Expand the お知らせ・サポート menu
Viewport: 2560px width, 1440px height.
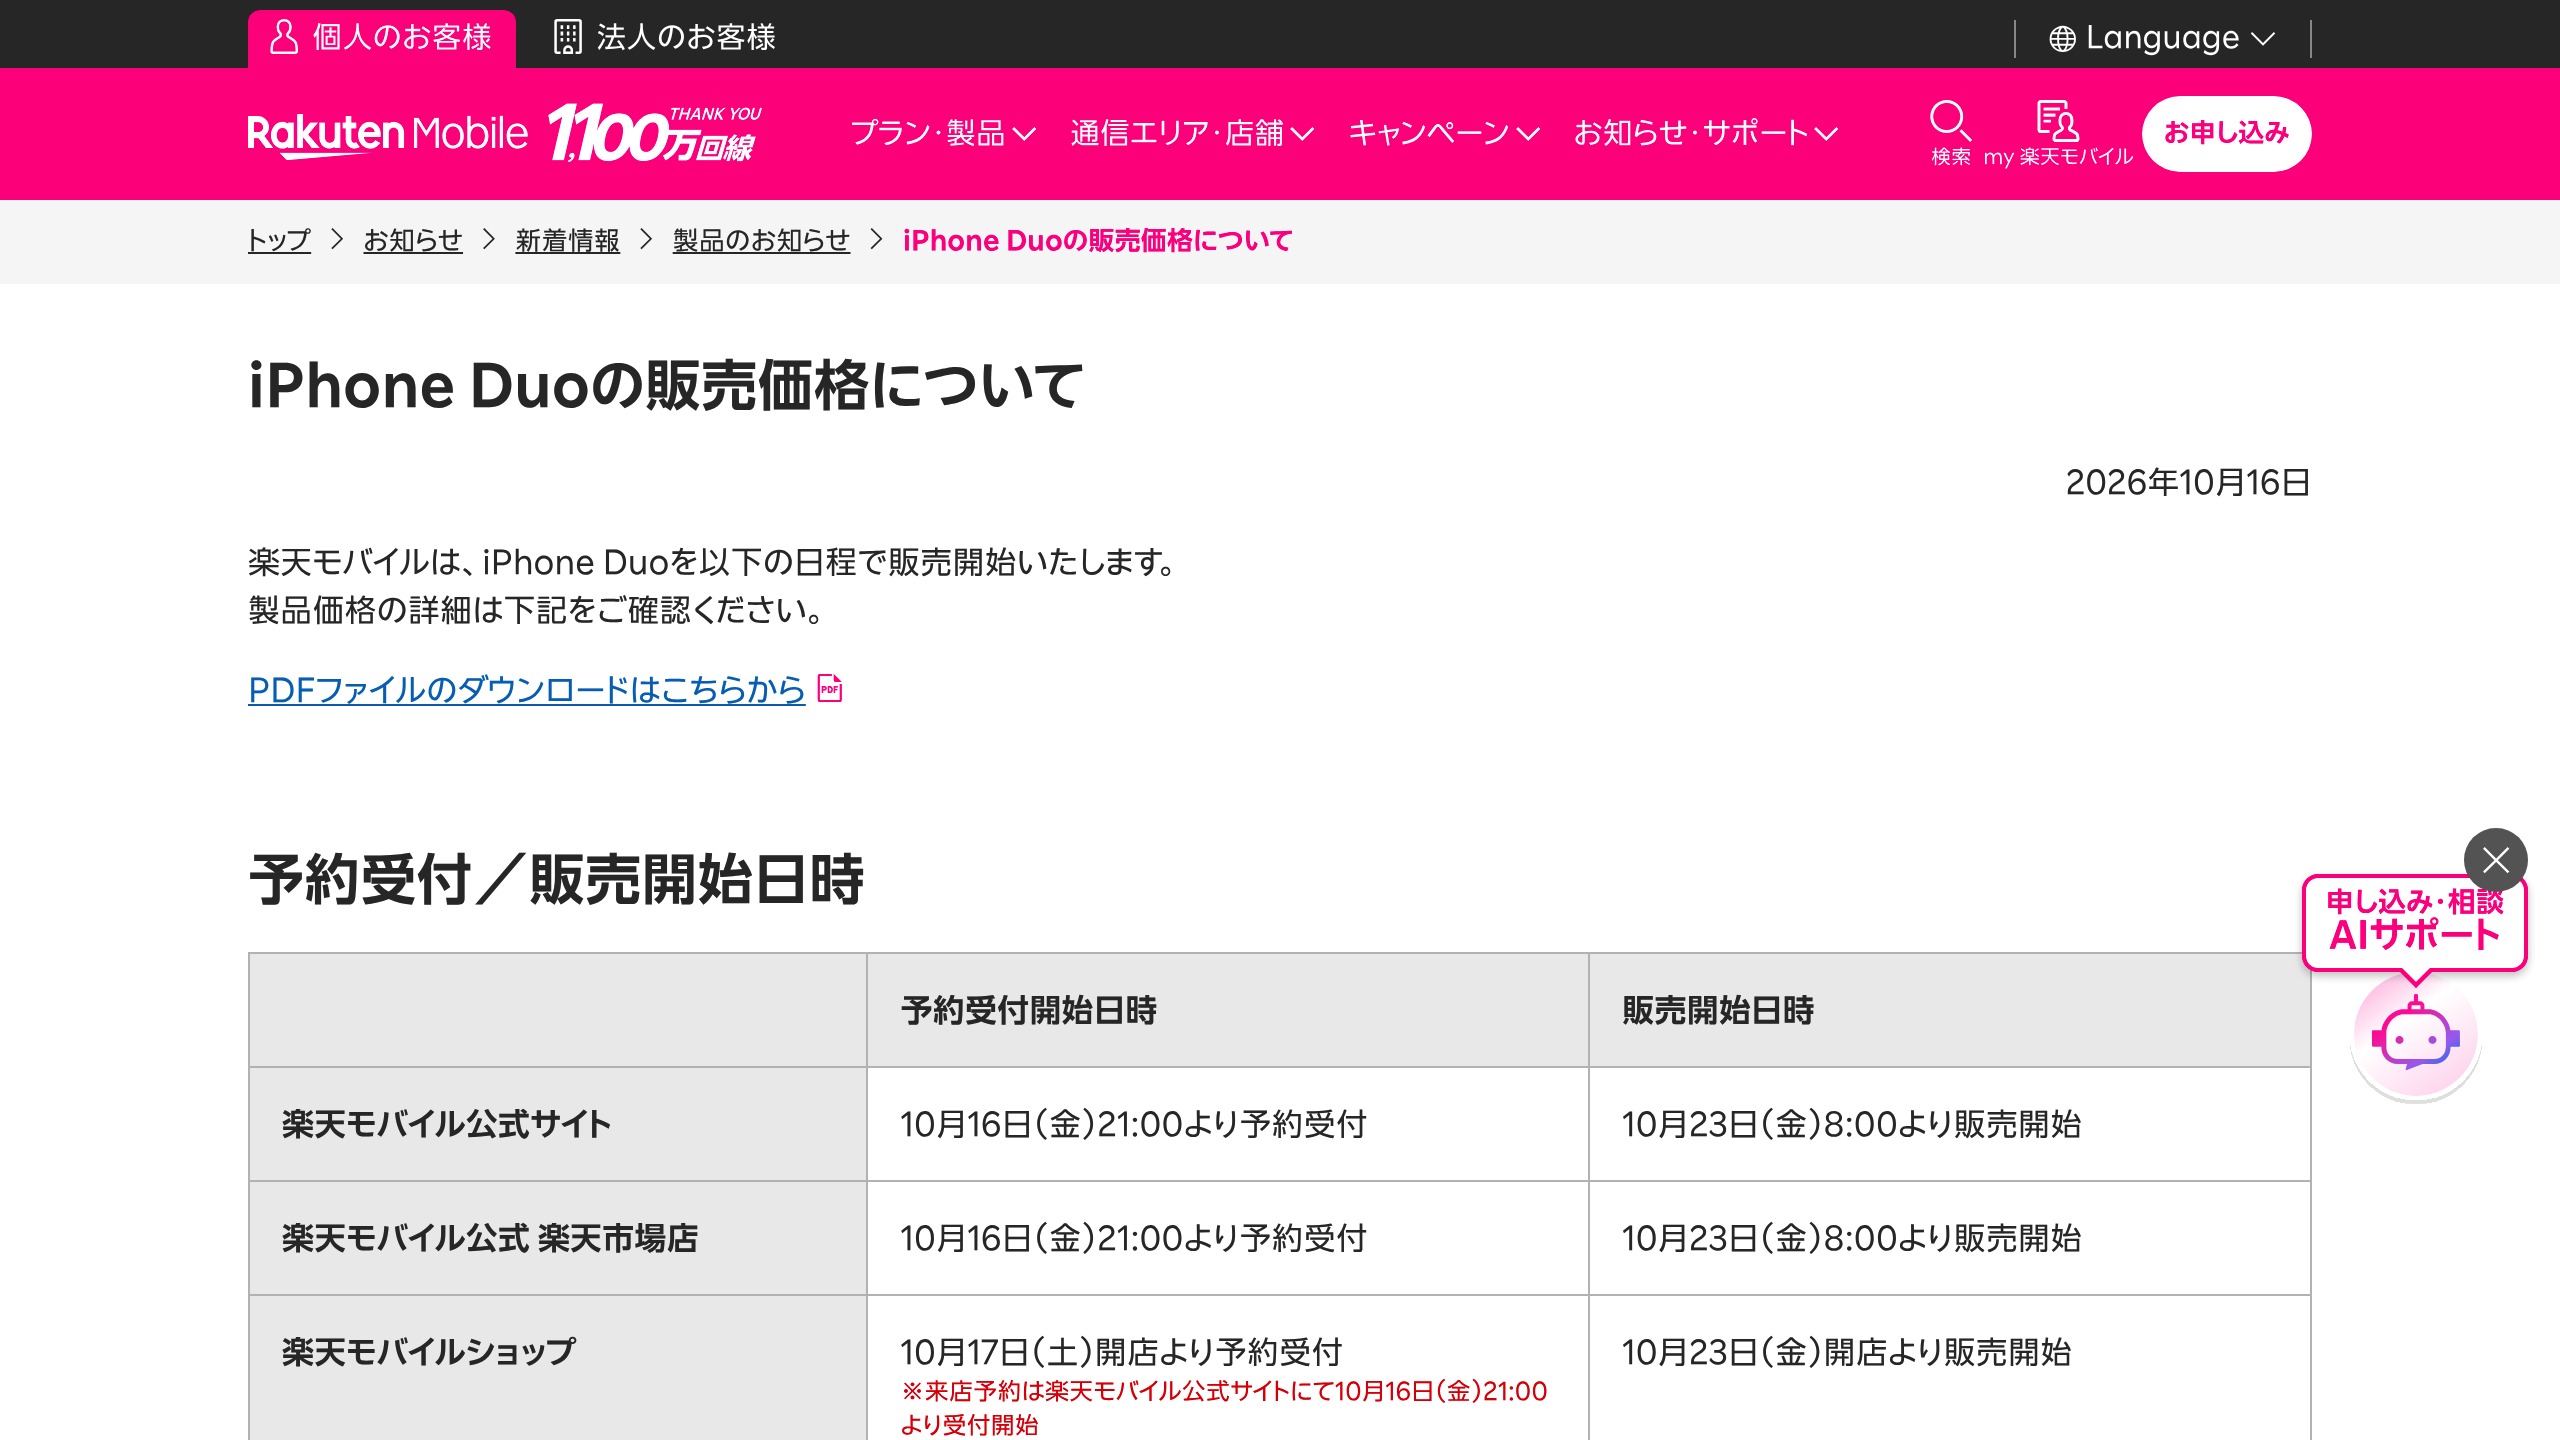(x=1706, y=133)
